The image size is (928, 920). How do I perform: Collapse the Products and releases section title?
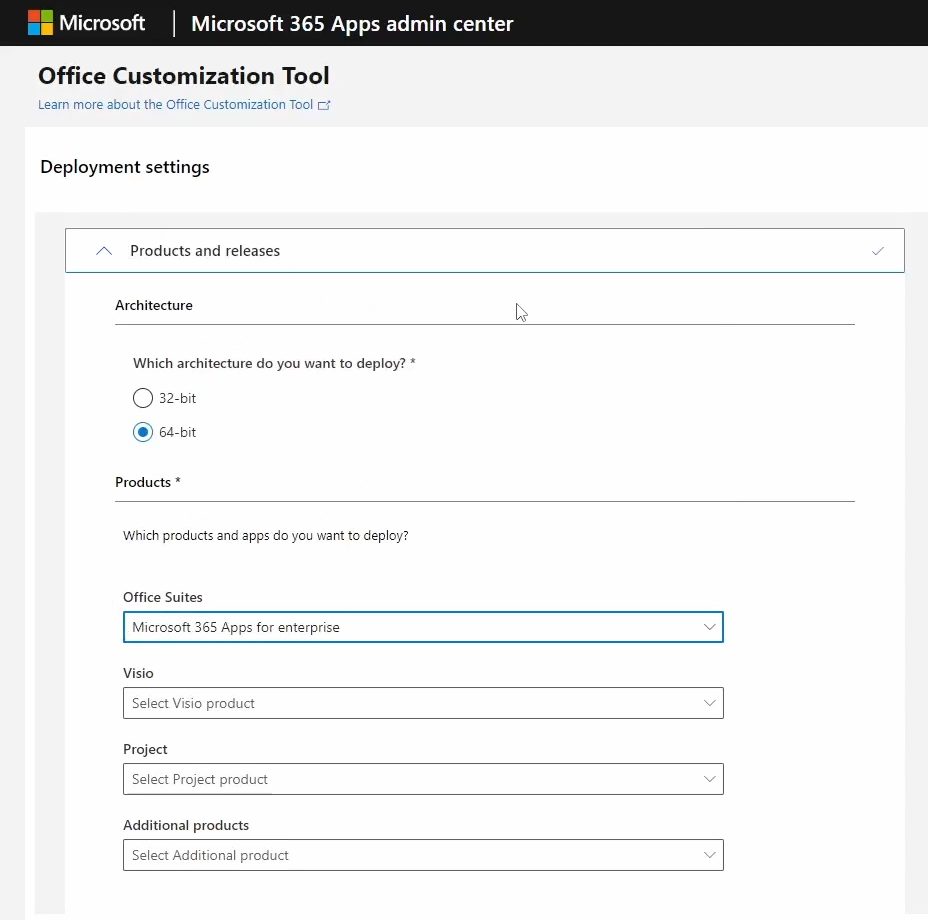[205, 251]
